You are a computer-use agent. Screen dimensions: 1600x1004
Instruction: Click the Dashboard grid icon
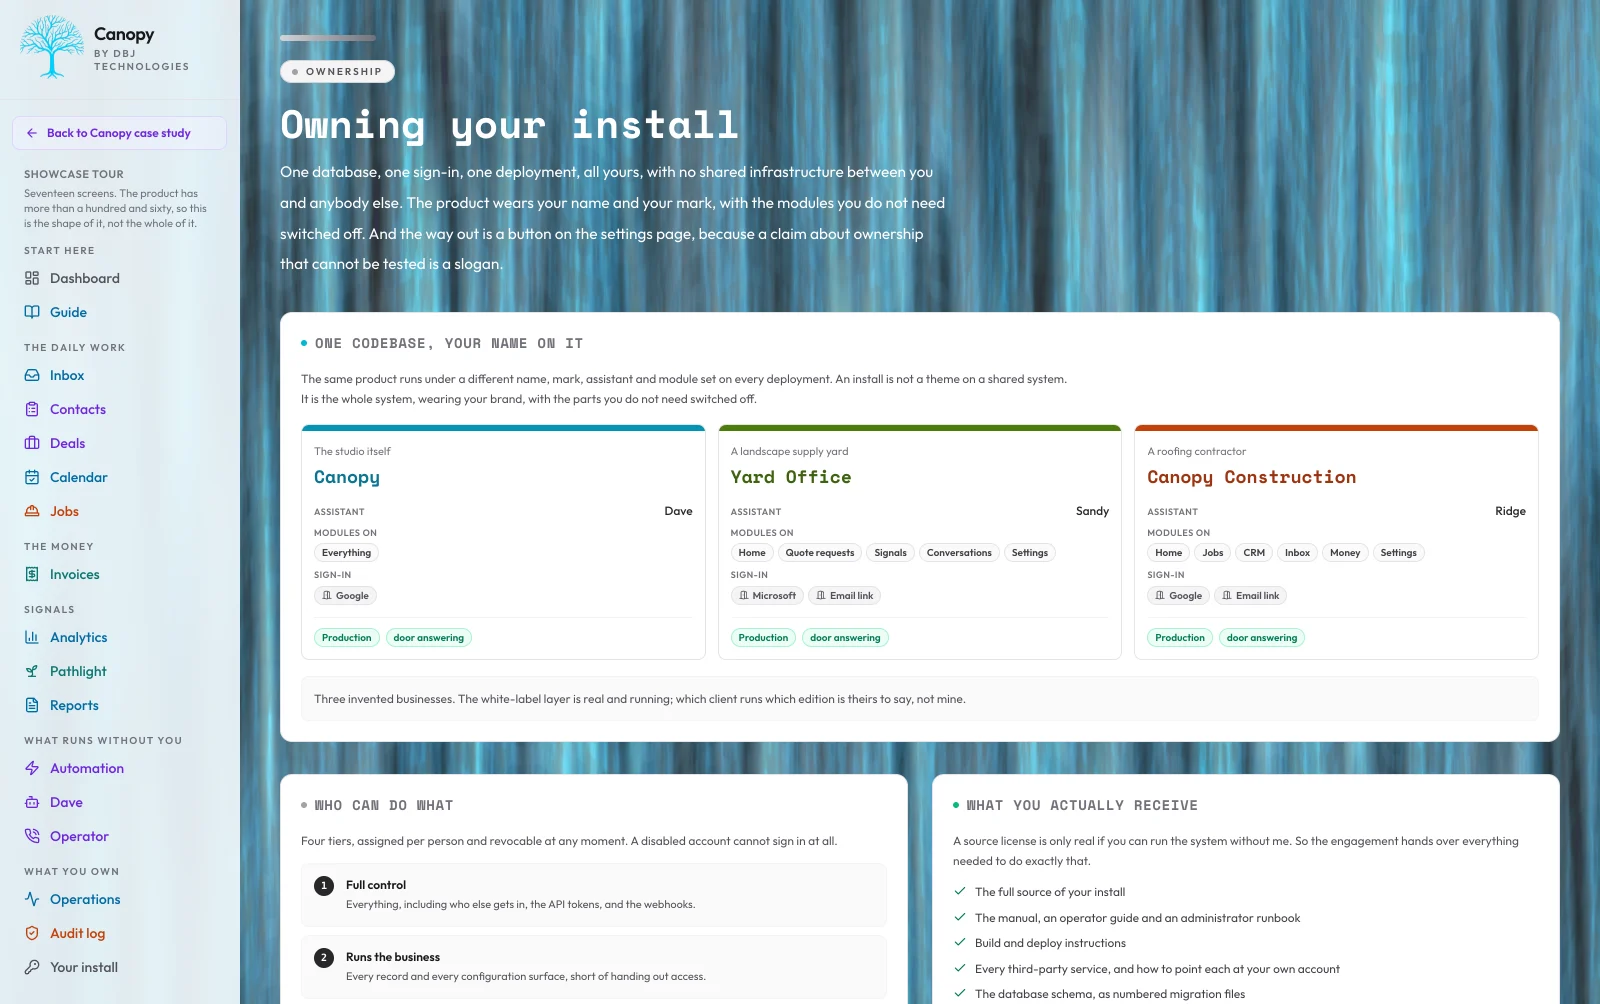(x=32, y=278)
